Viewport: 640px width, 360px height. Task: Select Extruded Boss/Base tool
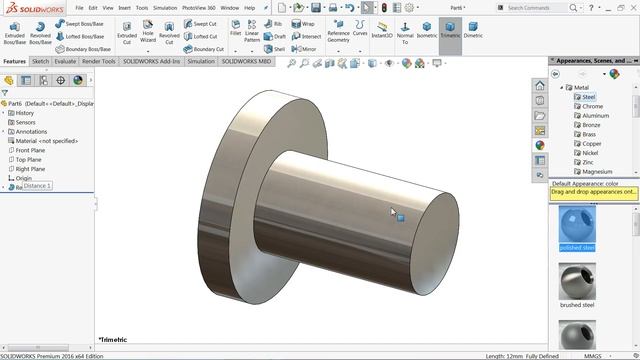[15, 33]
